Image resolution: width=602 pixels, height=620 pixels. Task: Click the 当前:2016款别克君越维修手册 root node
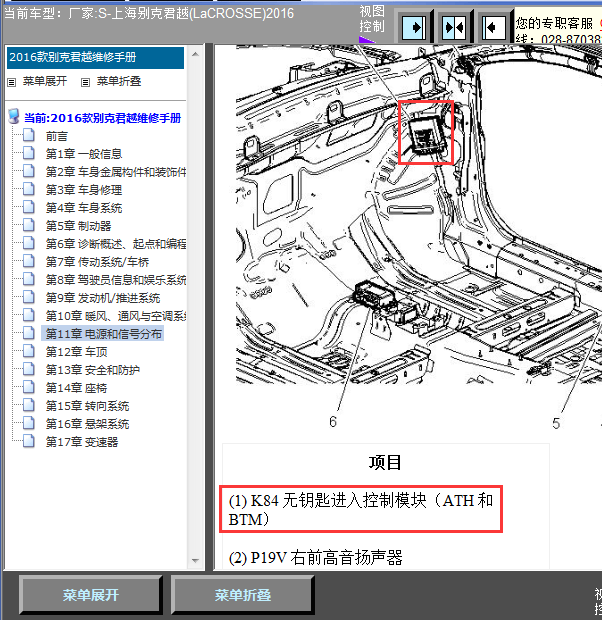pos(102,118)
